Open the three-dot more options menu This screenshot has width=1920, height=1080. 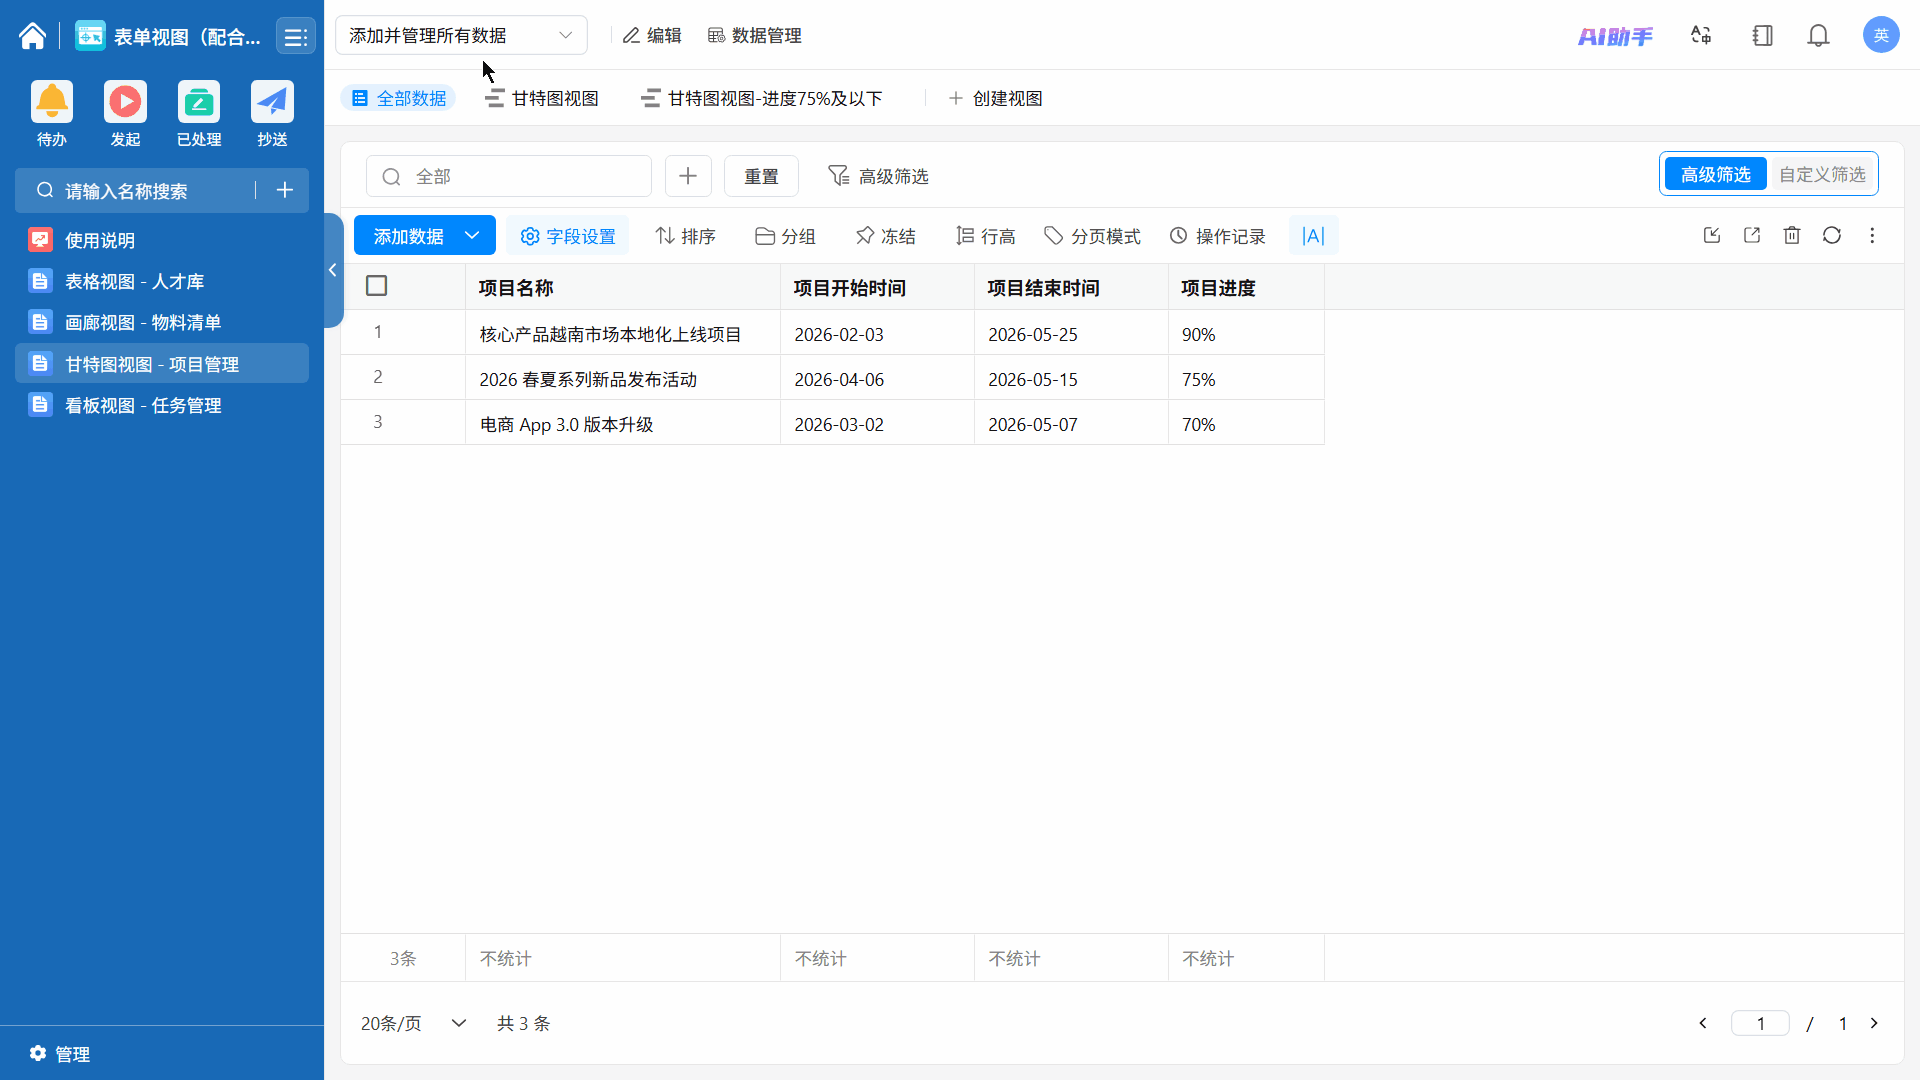(x=1872, y=236)
